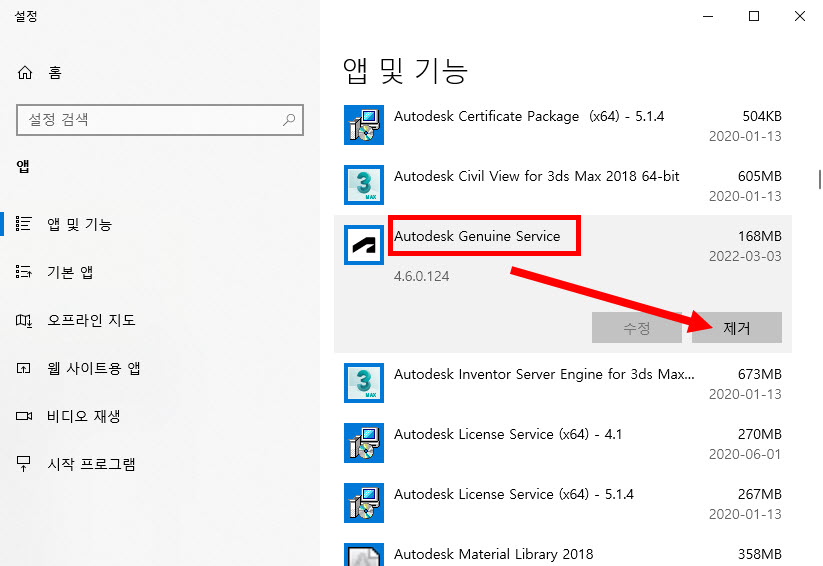Click the 605MB size value
Image resolution: width=823 pixels, height=566 pixels.
(x=759, y=176)
